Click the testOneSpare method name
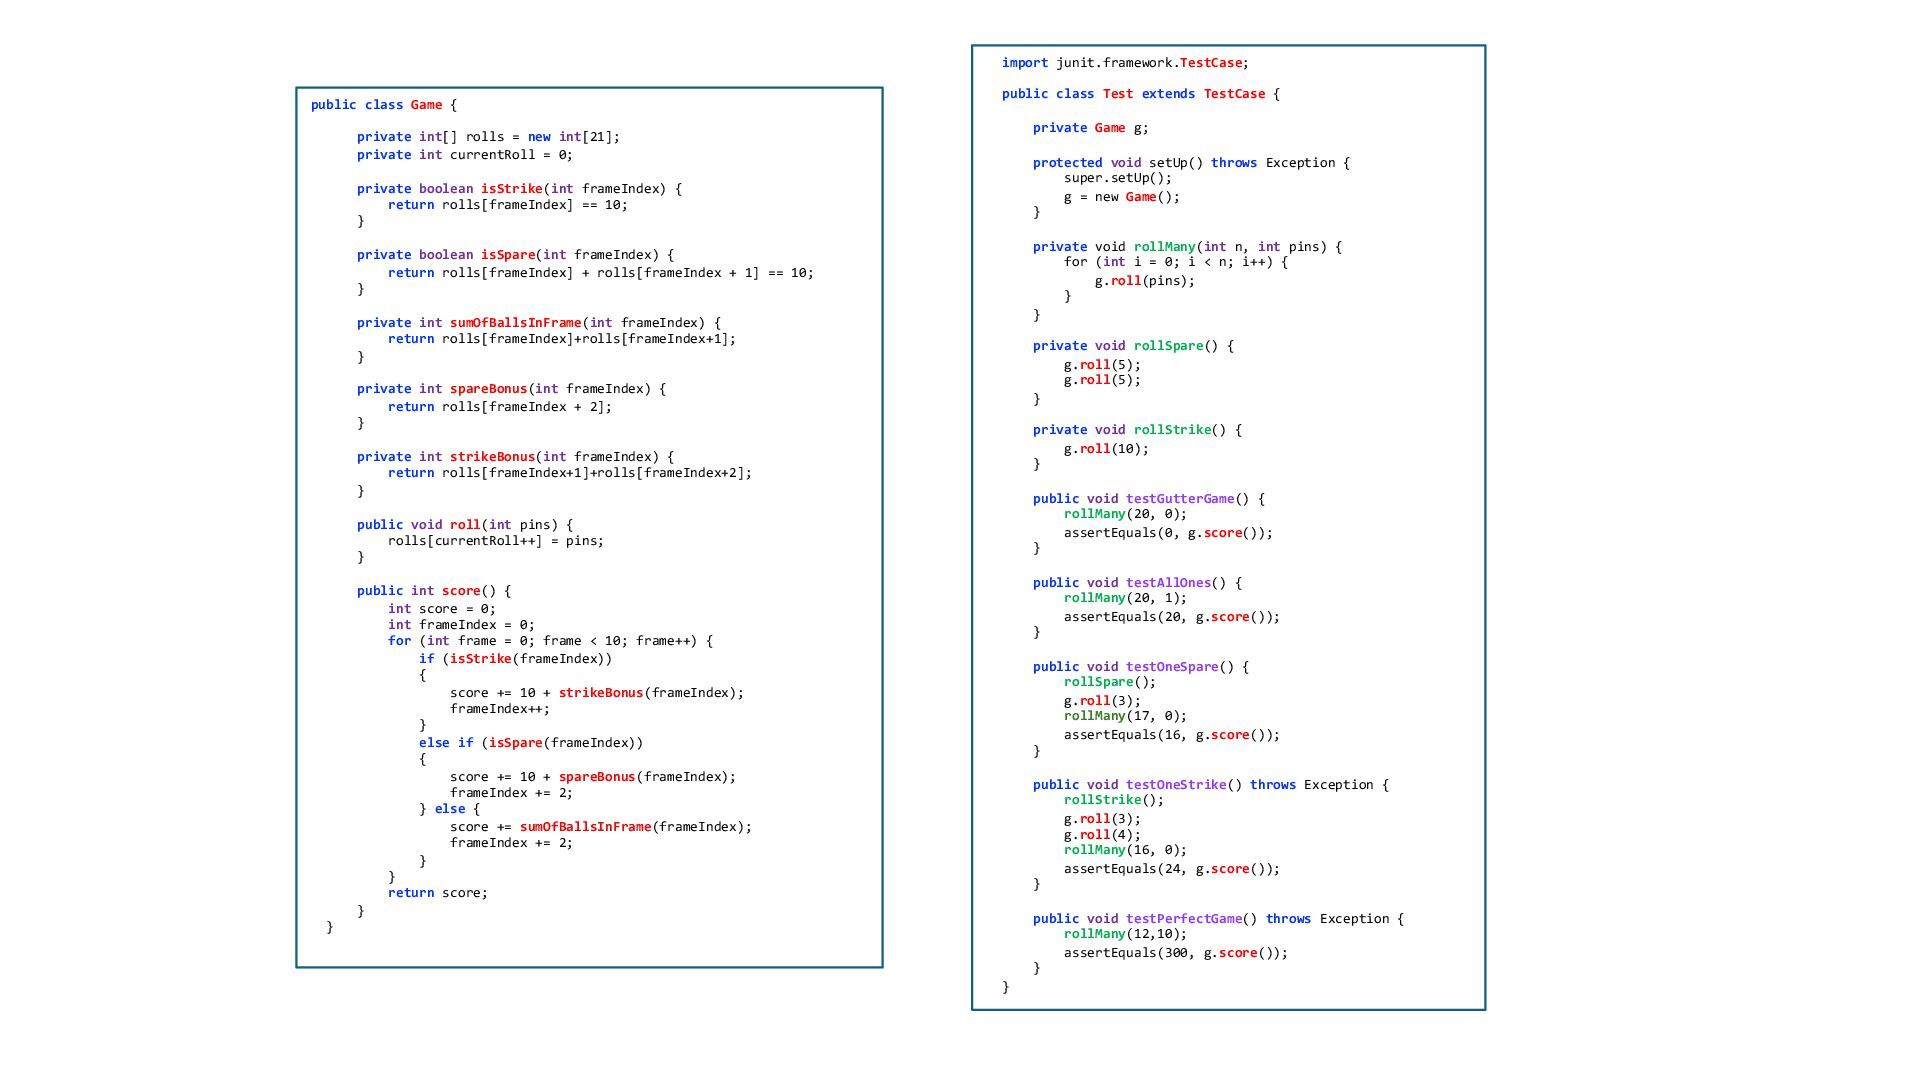The height and width of the screenshot is (1080, 1920). coord(1172,667)
